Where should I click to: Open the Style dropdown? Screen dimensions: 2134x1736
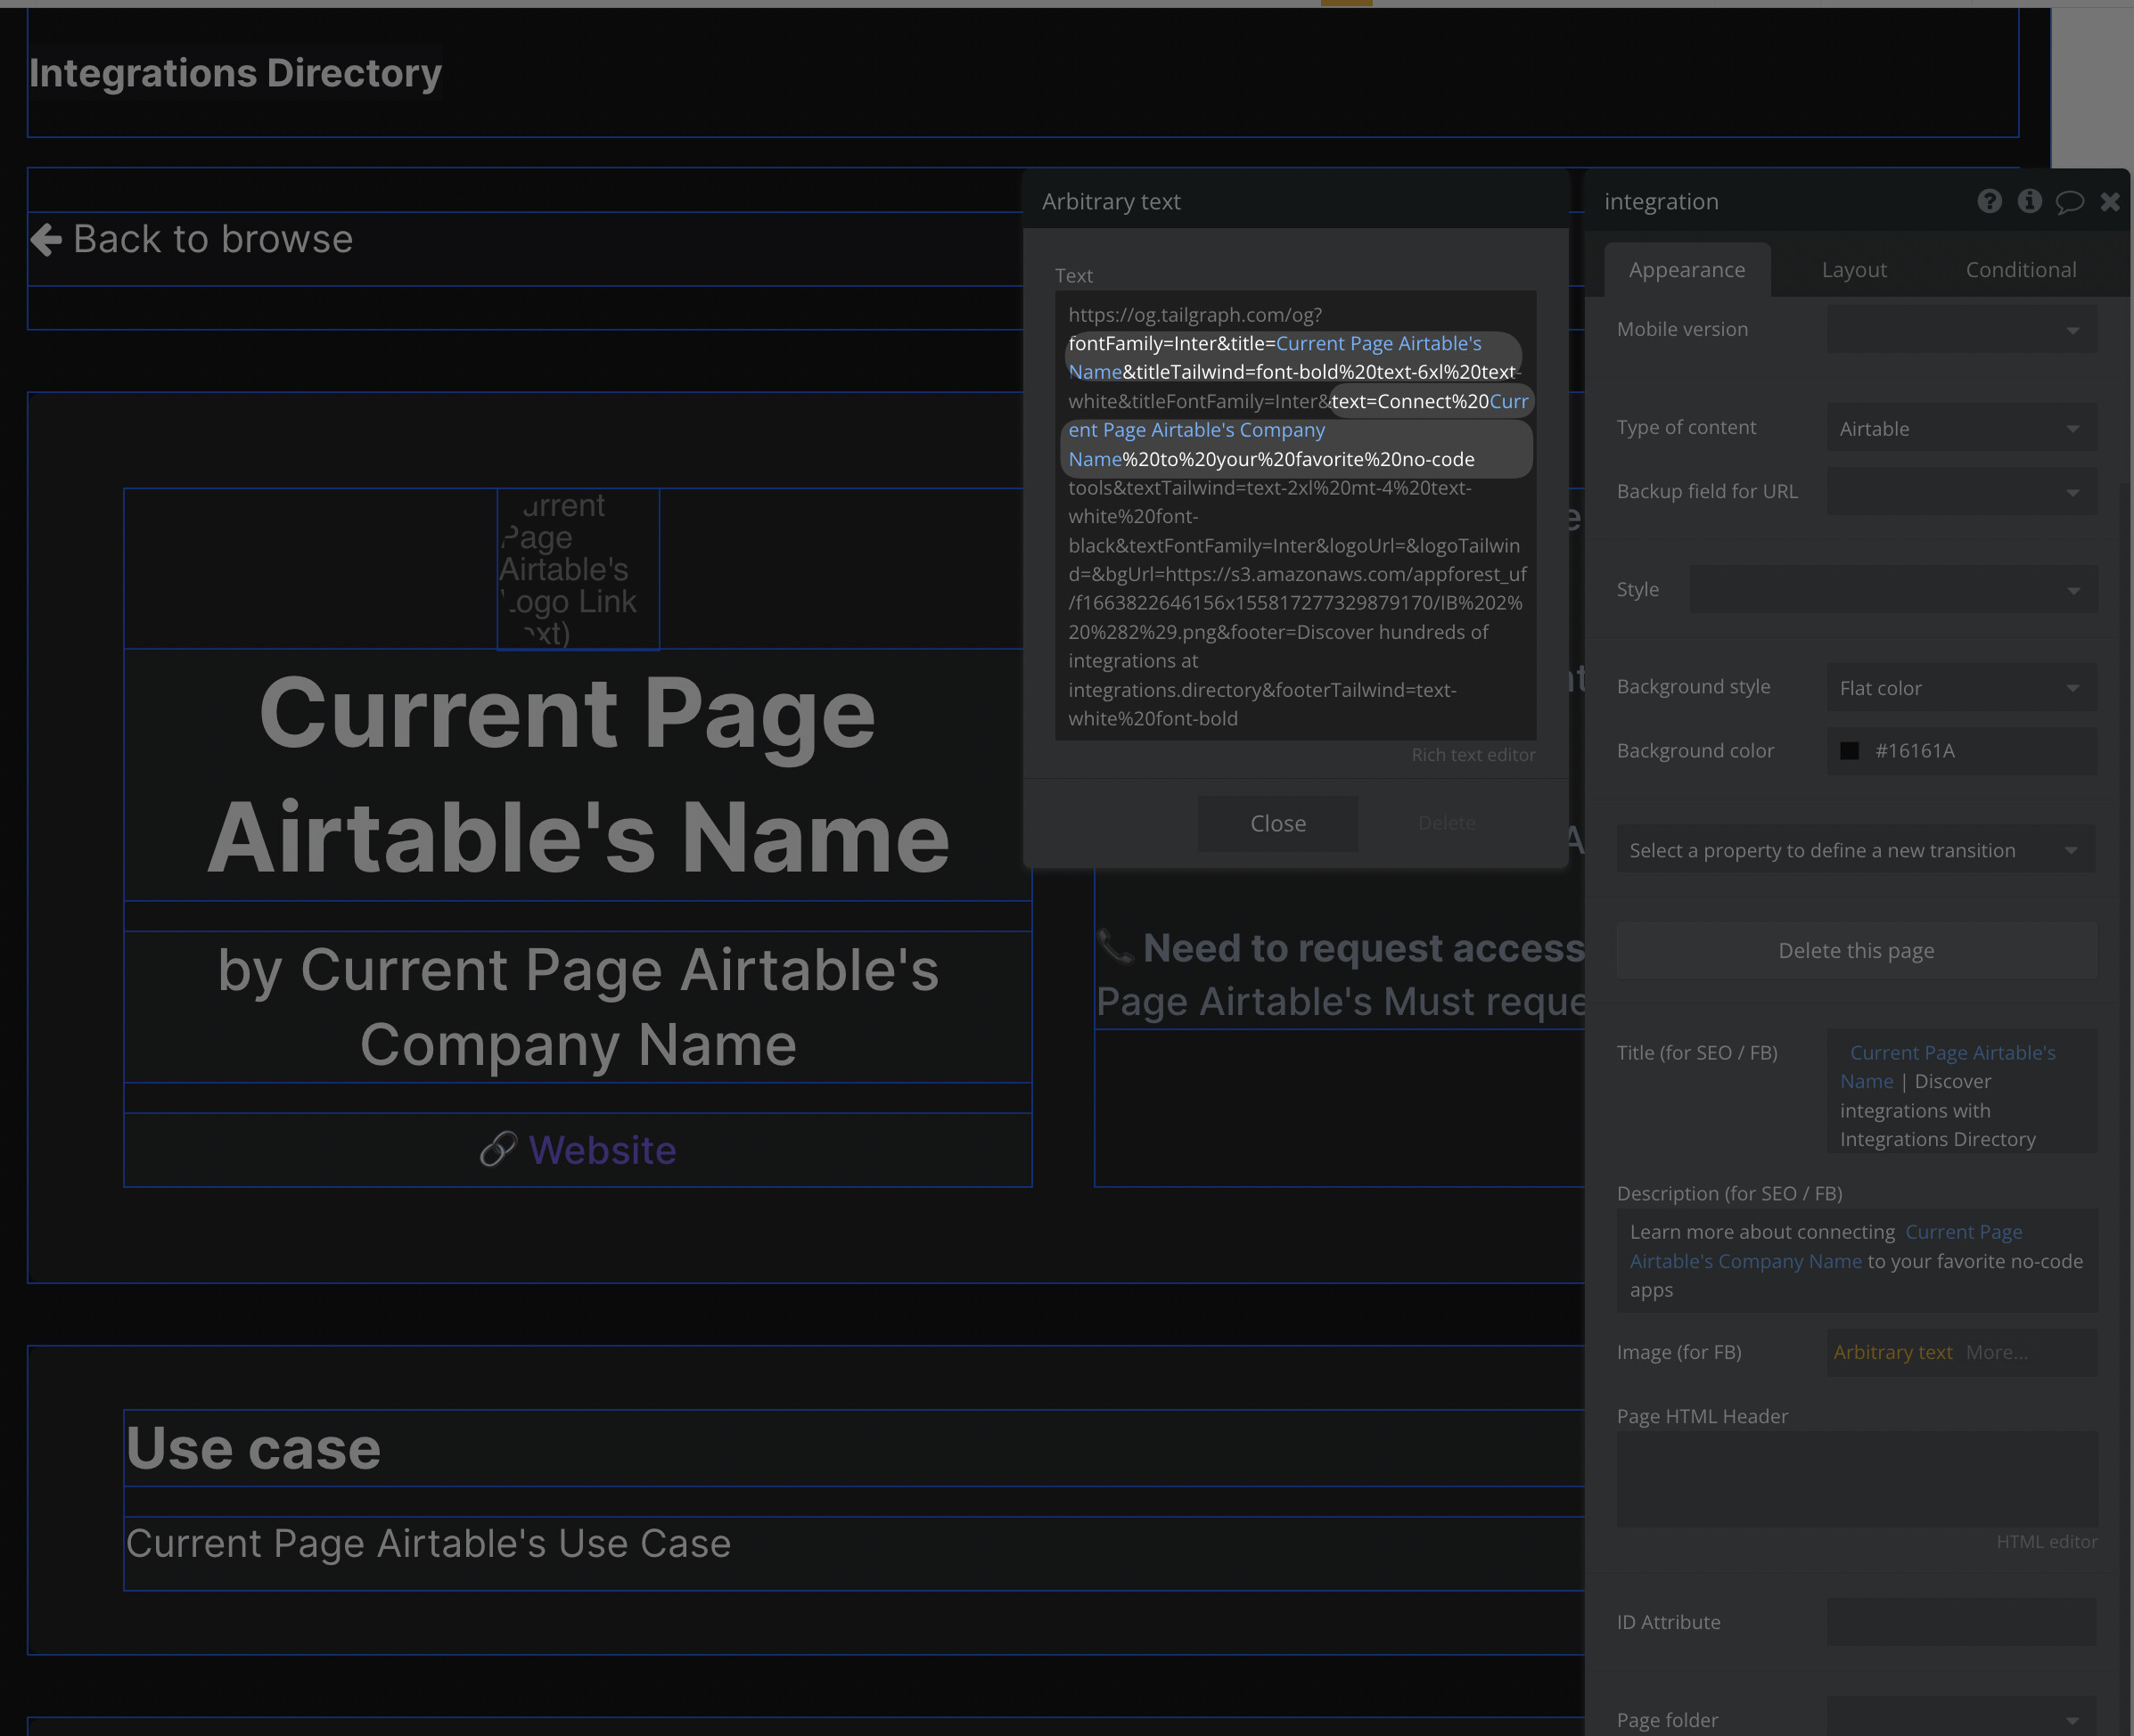(1893, 589)
